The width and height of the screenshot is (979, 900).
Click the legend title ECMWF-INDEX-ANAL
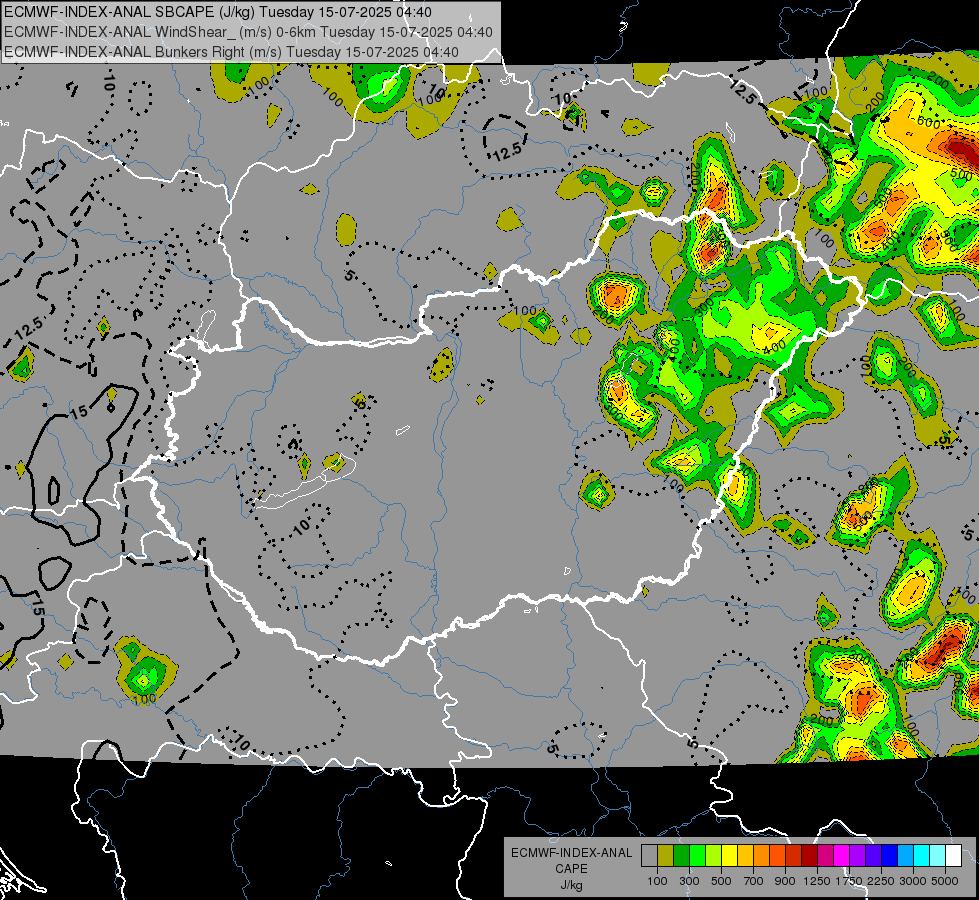point(571,853)
